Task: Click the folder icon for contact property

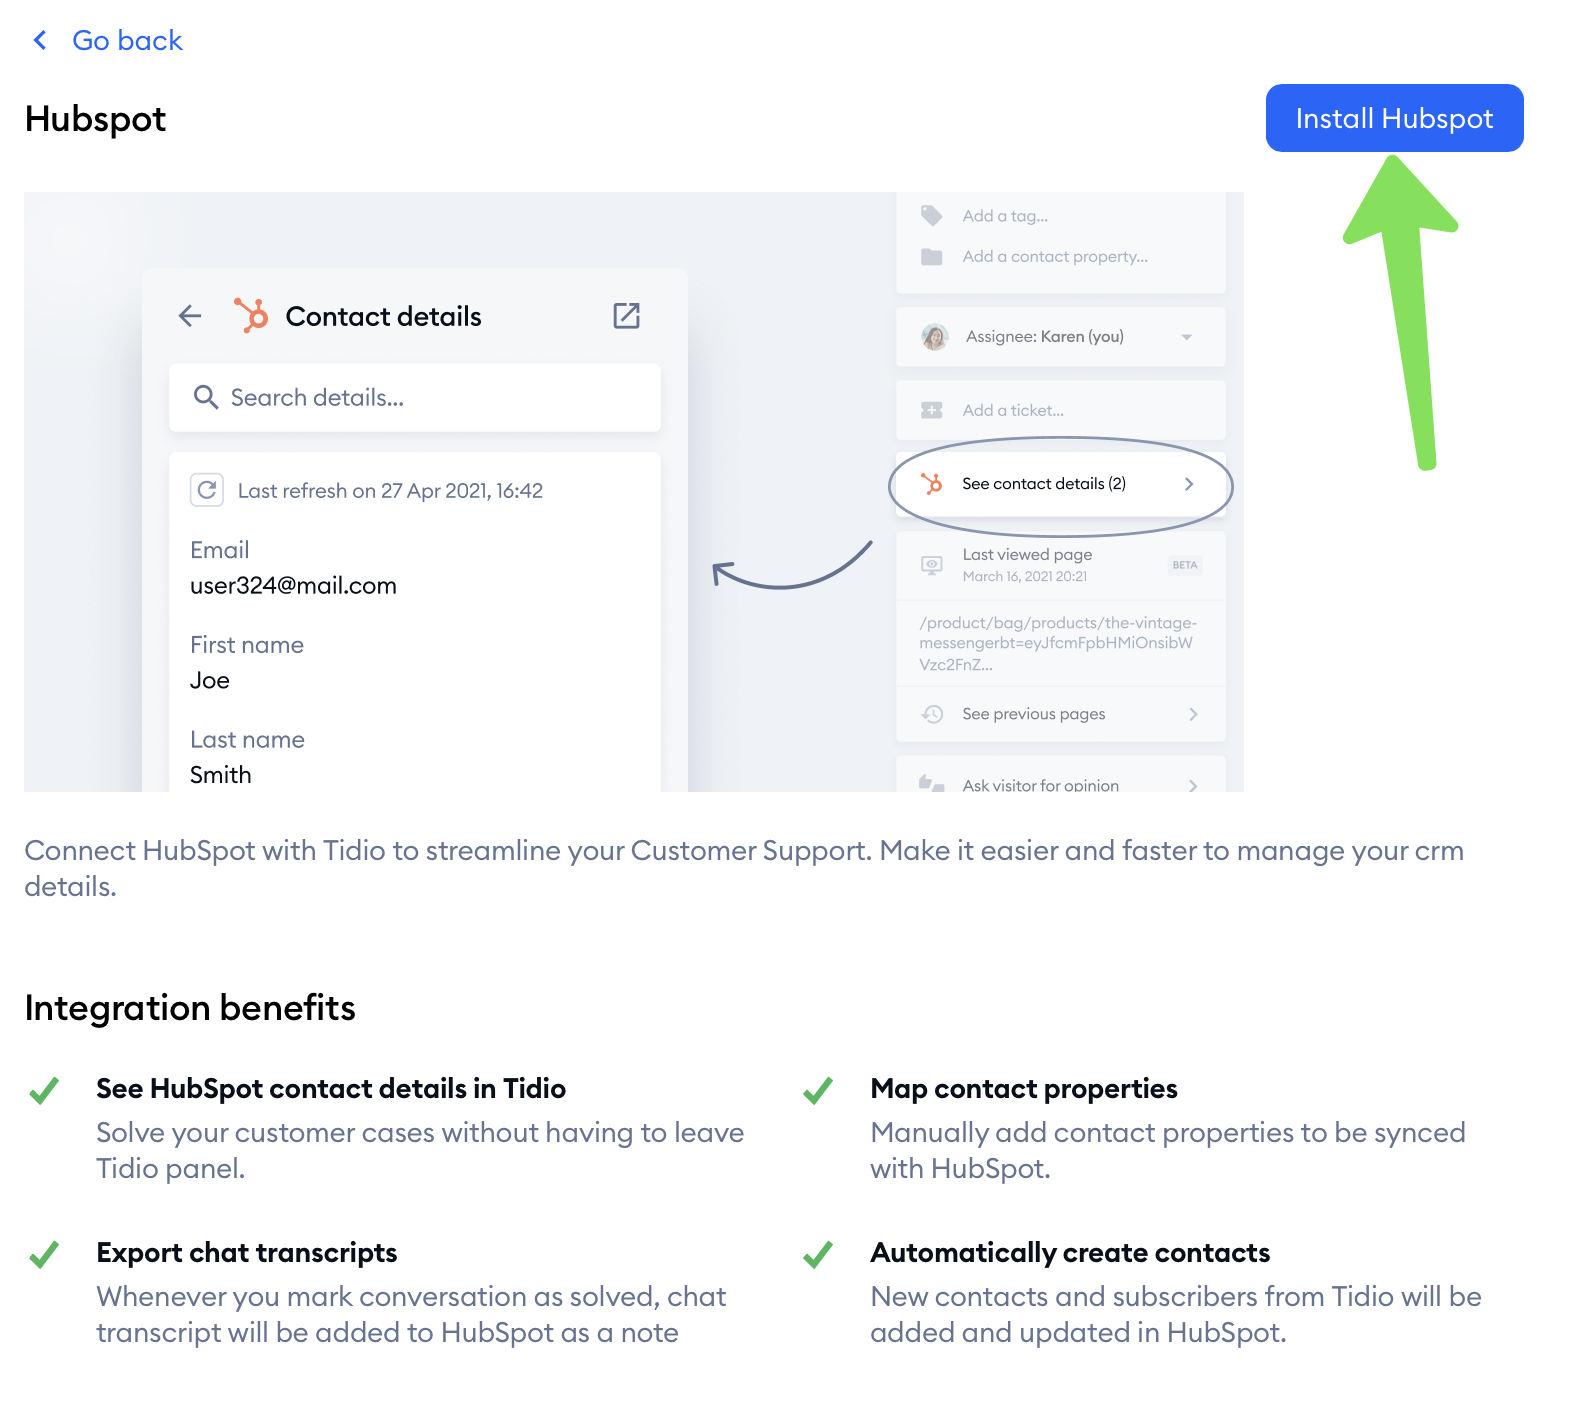Action: (x=932, y=257)
